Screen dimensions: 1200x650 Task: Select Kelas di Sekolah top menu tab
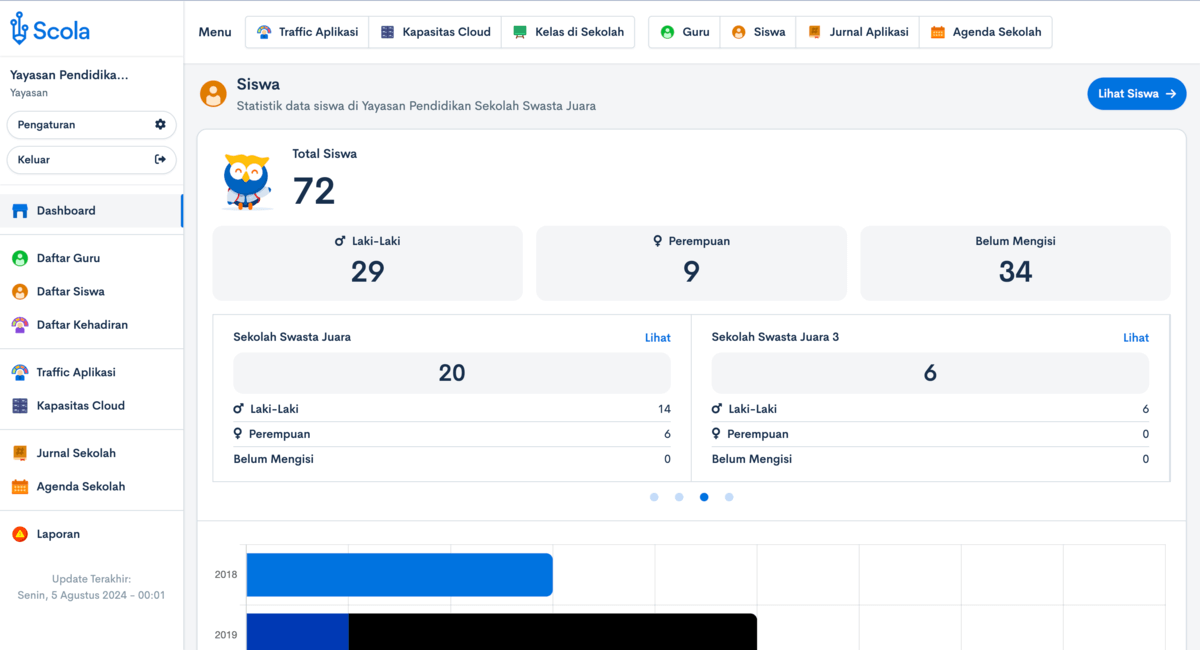[x=568, y=32]
